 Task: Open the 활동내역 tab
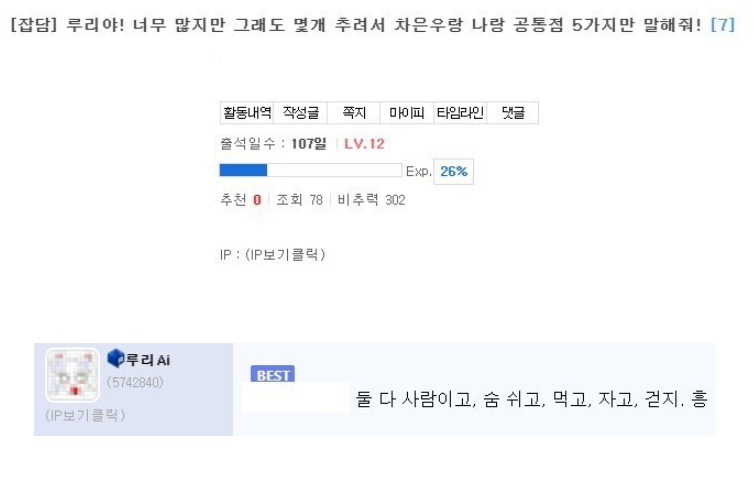tap(247, 113)
